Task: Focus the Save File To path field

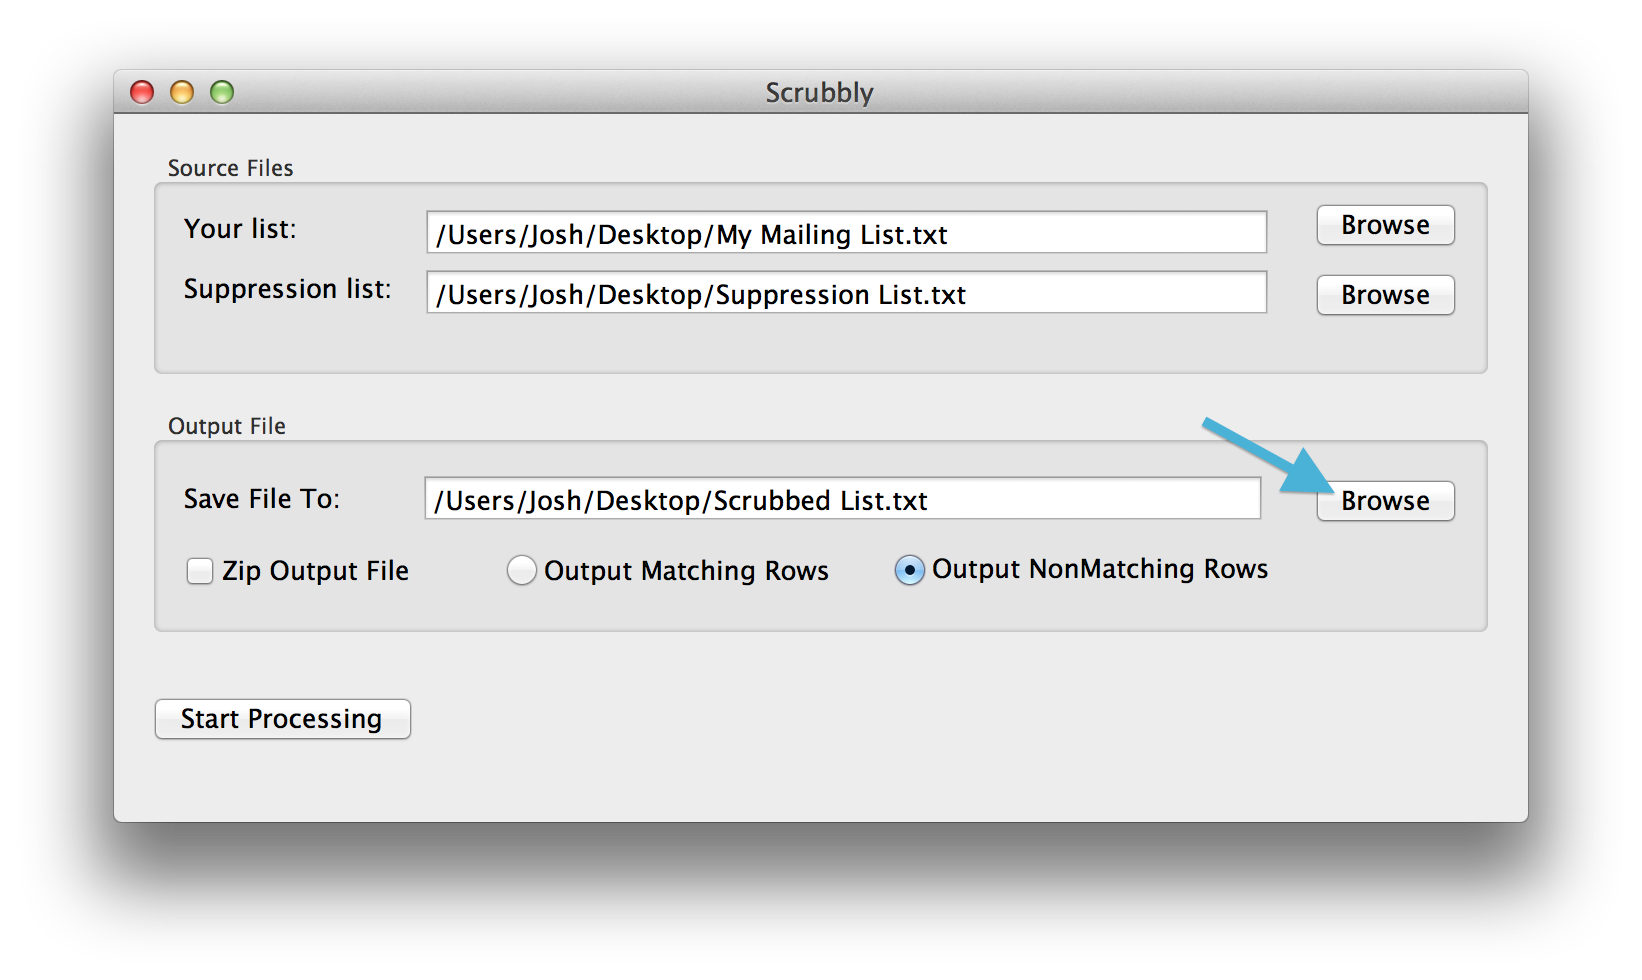Action: pyautogui.click(x=842, y=499)
